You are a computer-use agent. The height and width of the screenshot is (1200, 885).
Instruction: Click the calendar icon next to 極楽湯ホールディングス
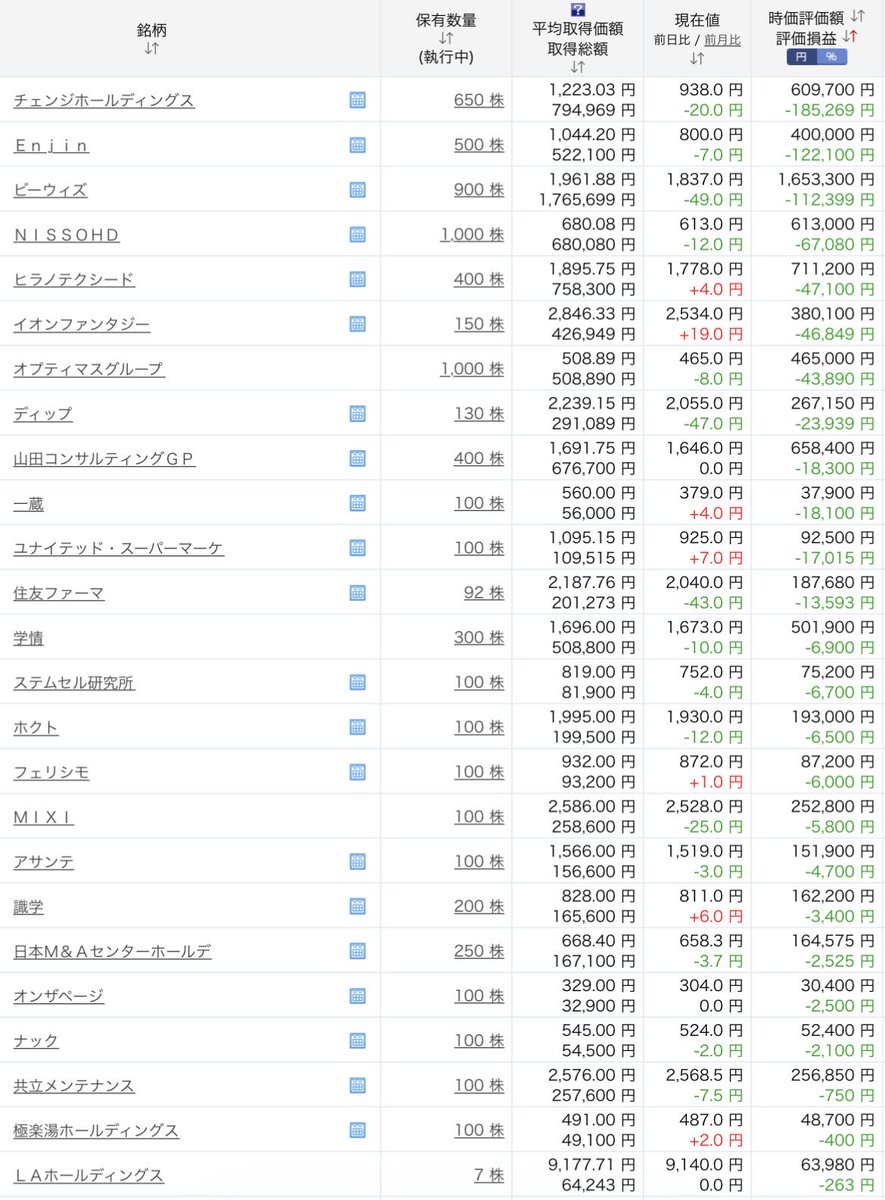pos(357,1130)
